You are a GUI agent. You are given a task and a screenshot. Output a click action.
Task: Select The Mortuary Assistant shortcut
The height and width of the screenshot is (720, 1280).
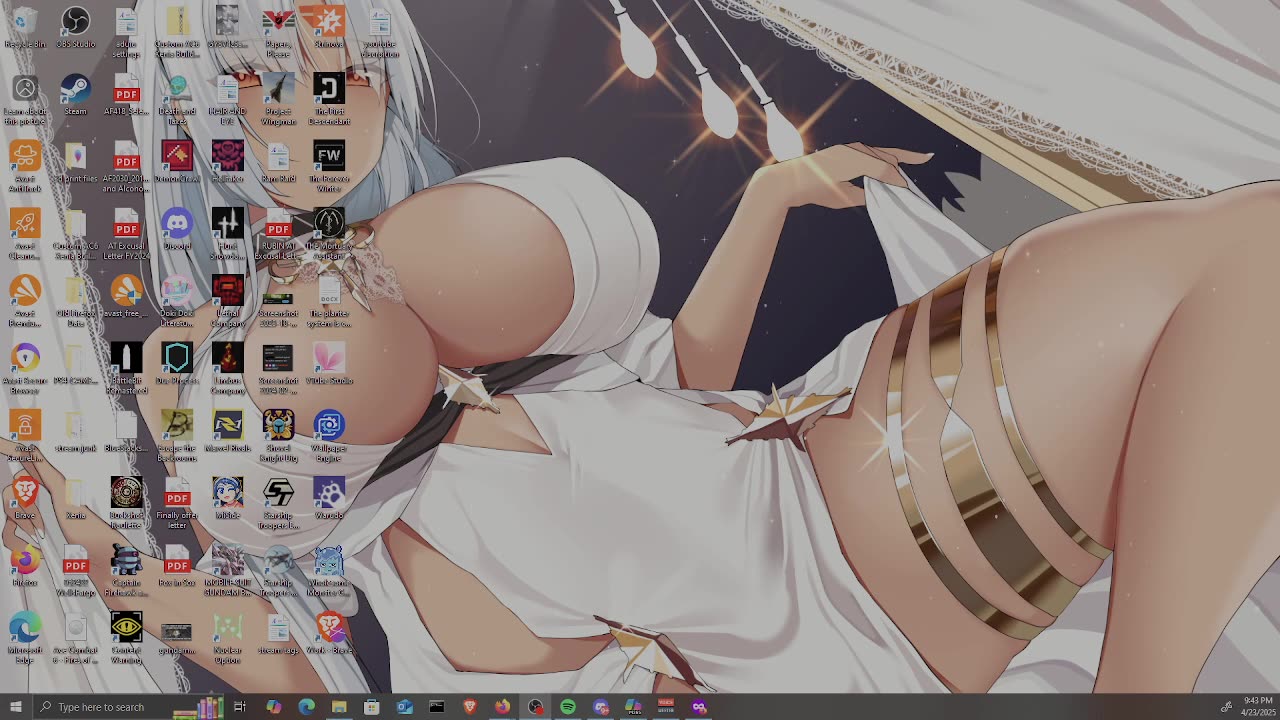pyautogui.click(x=329, y=235)
